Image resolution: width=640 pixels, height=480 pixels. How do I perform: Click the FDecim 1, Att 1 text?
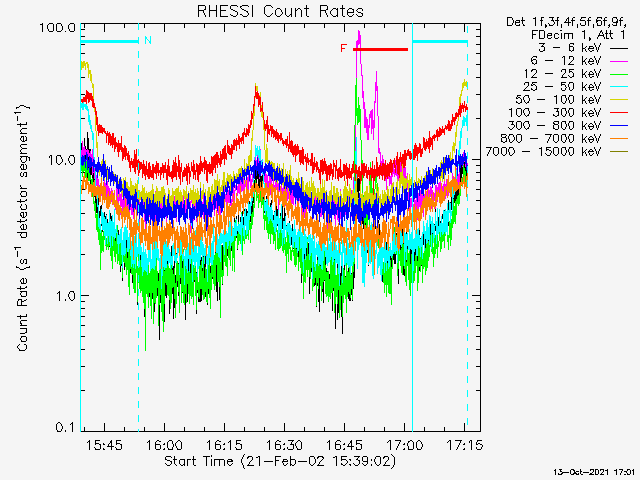pos(578,35)
